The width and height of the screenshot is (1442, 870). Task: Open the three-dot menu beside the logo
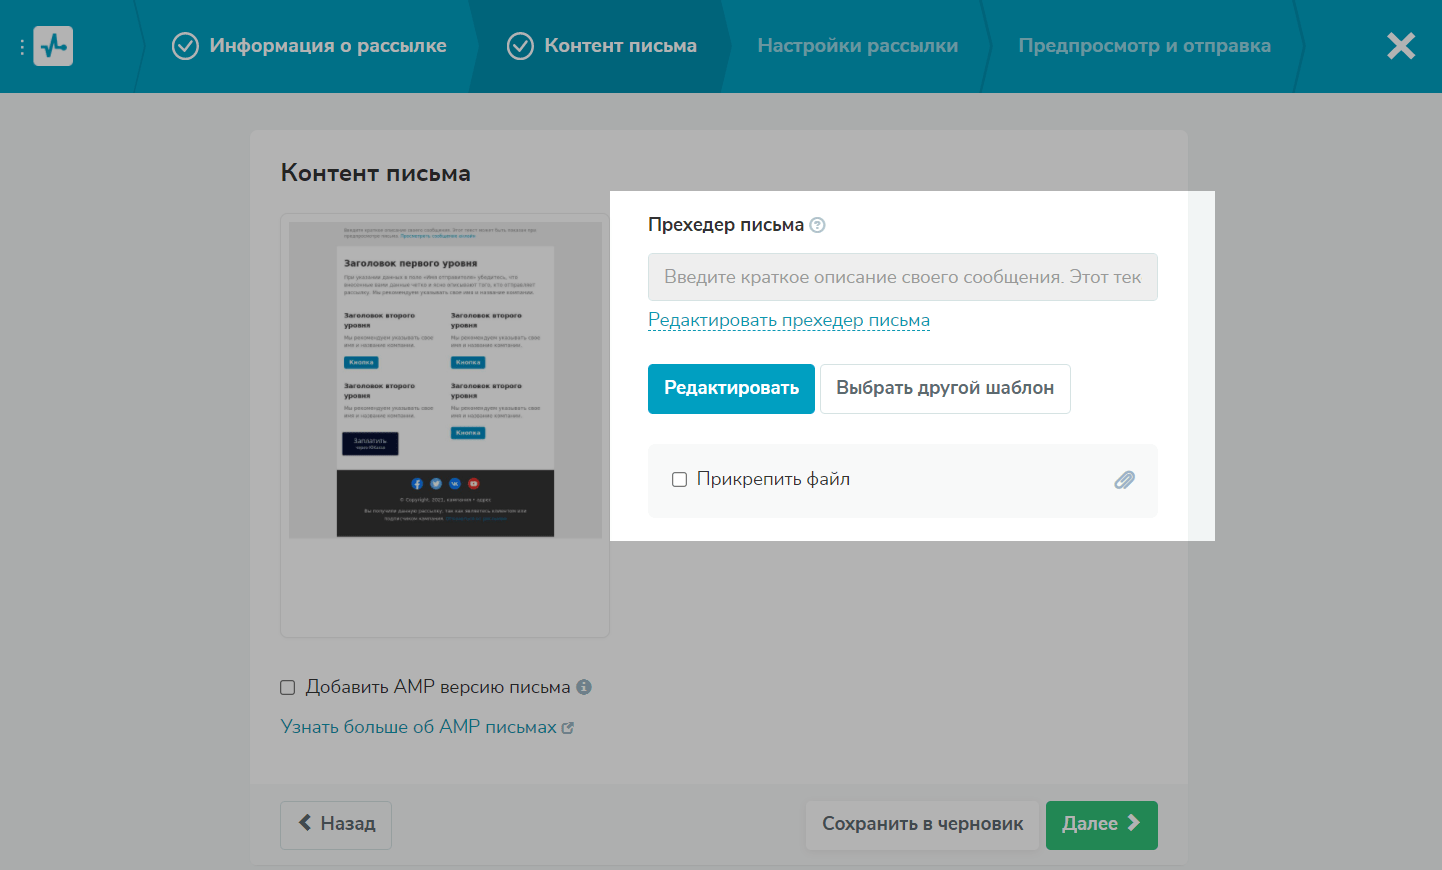[x=22, y=47]
